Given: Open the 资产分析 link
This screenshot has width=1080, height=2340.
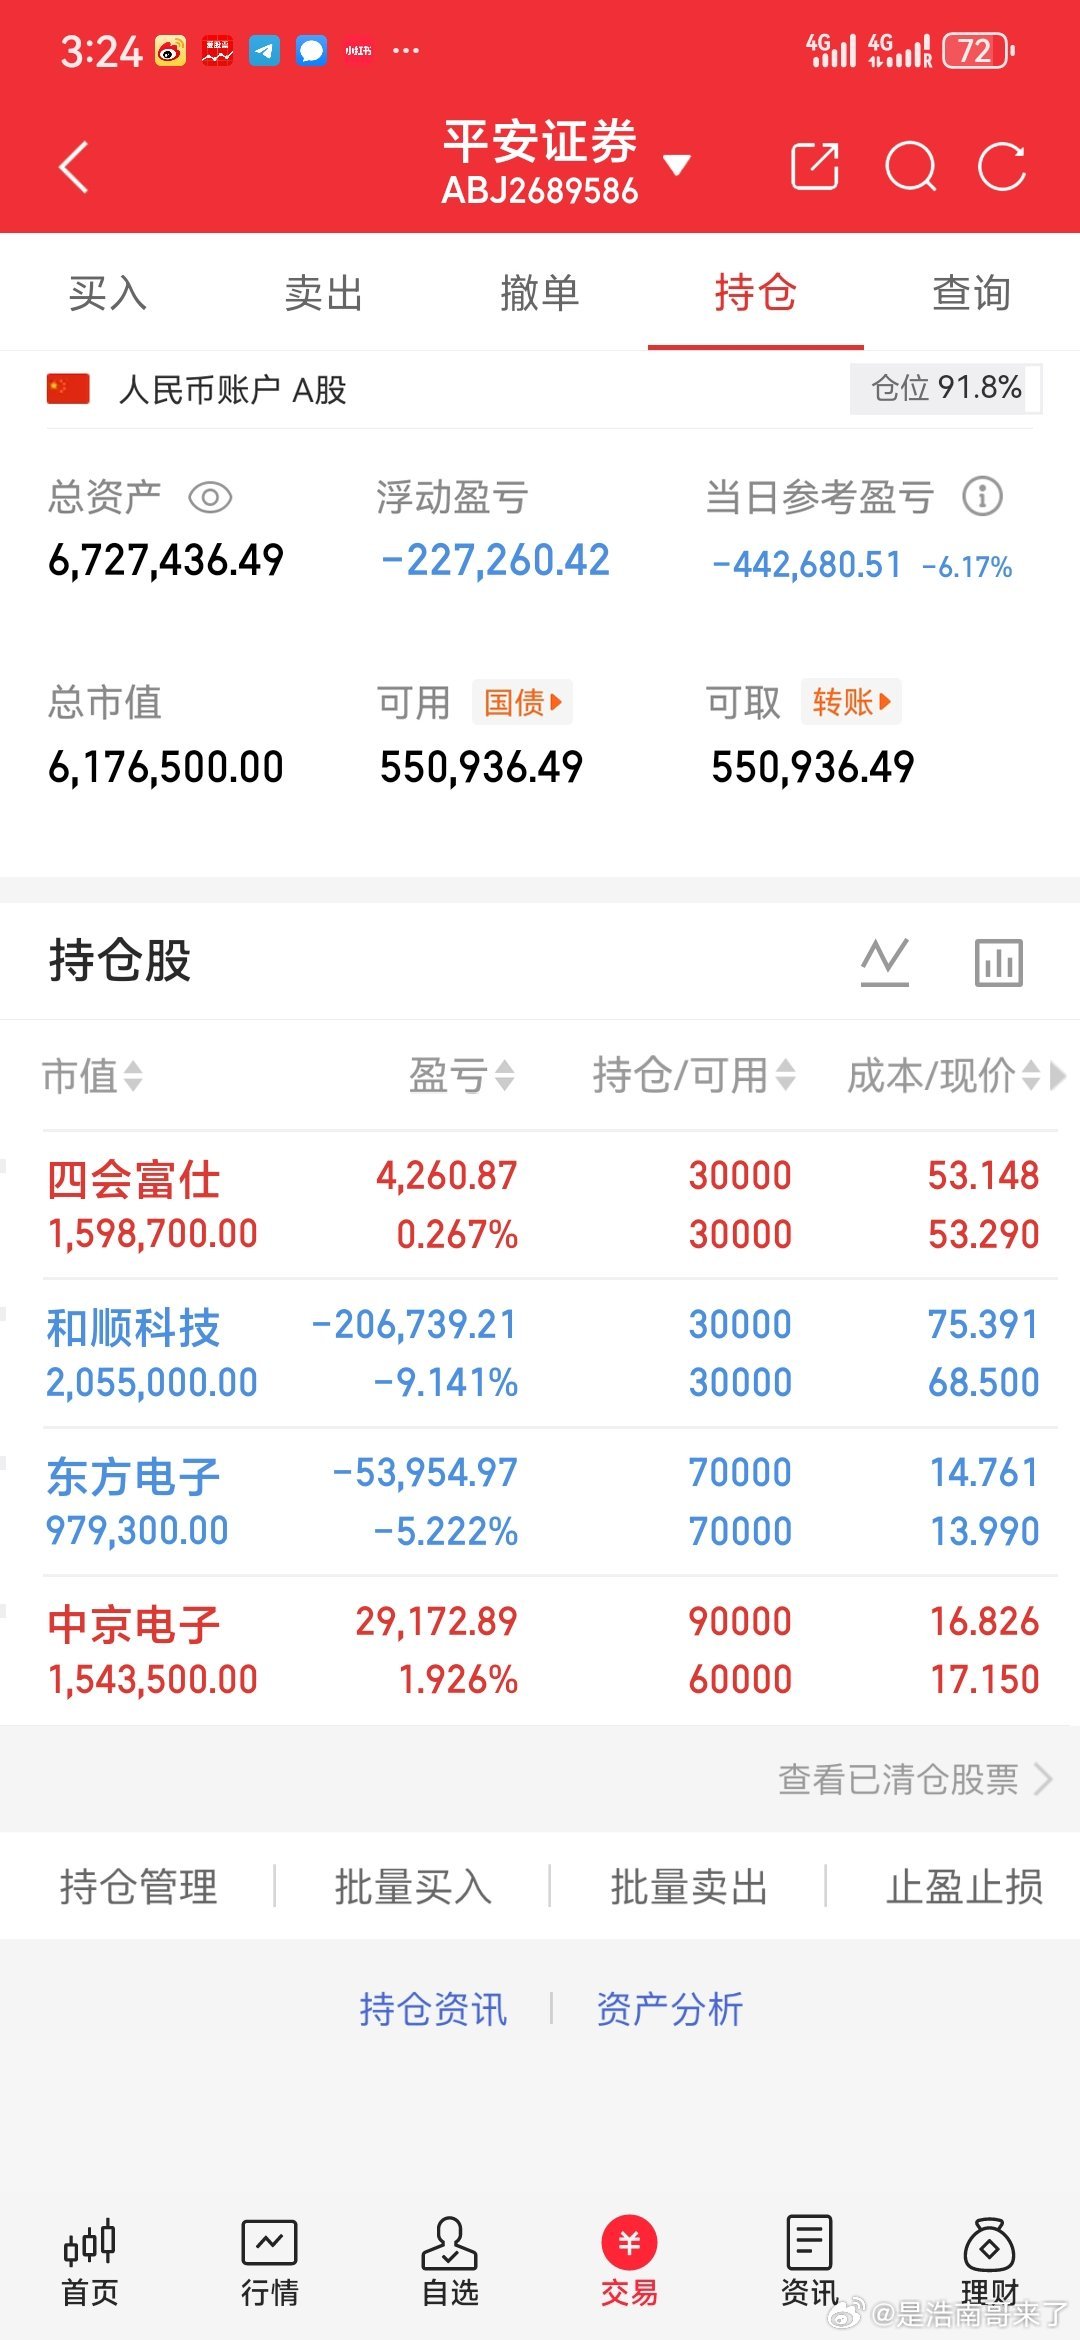Looking at the screenshot, I should [x=670, y=2008].
